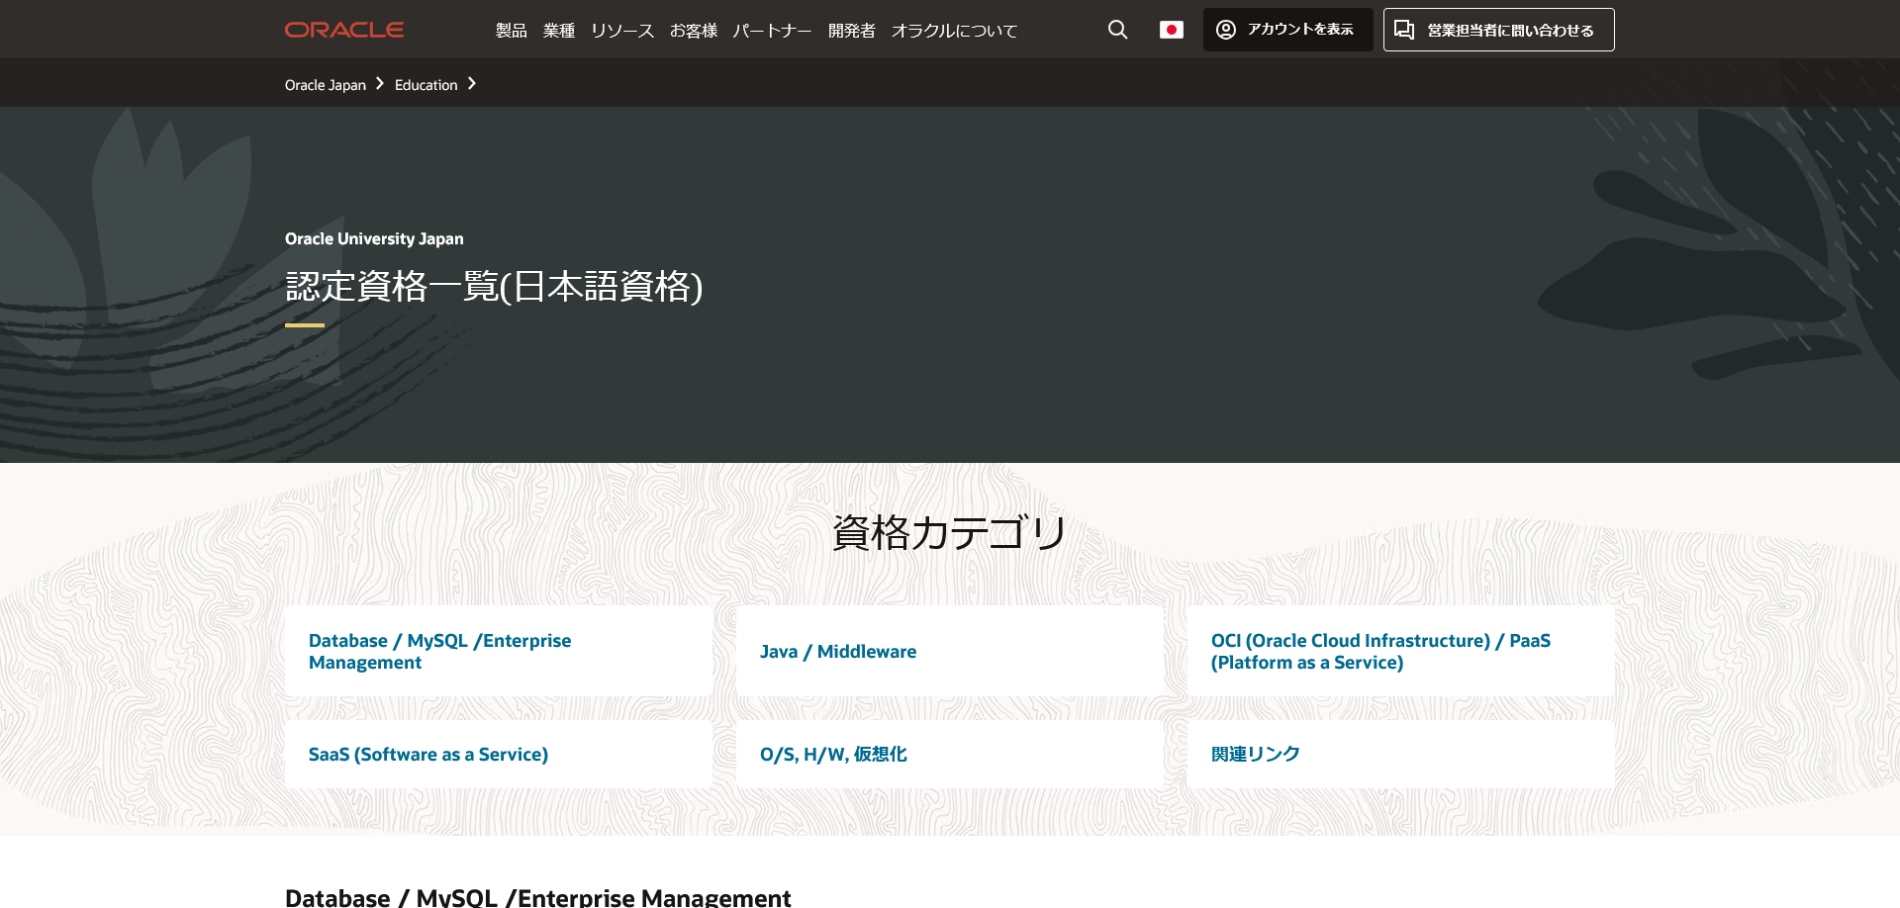Click the account profile icon

coord(1226,30)
